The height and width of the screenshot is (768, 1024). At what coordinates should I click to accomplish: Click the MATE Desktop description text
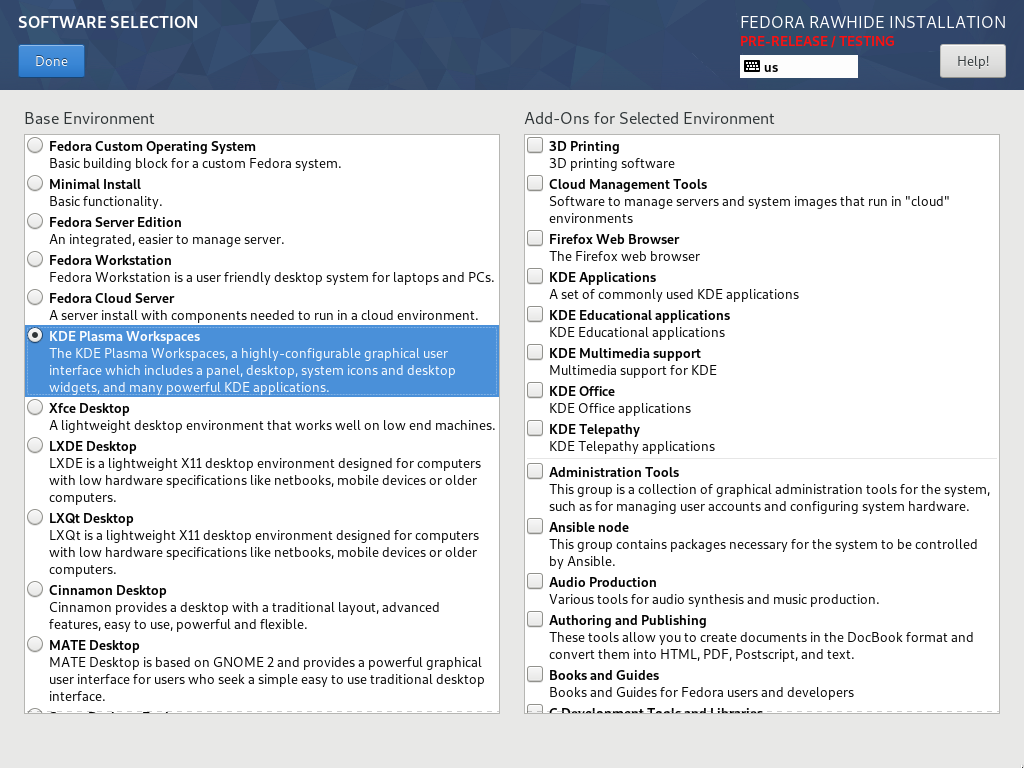tap(266, 679)
